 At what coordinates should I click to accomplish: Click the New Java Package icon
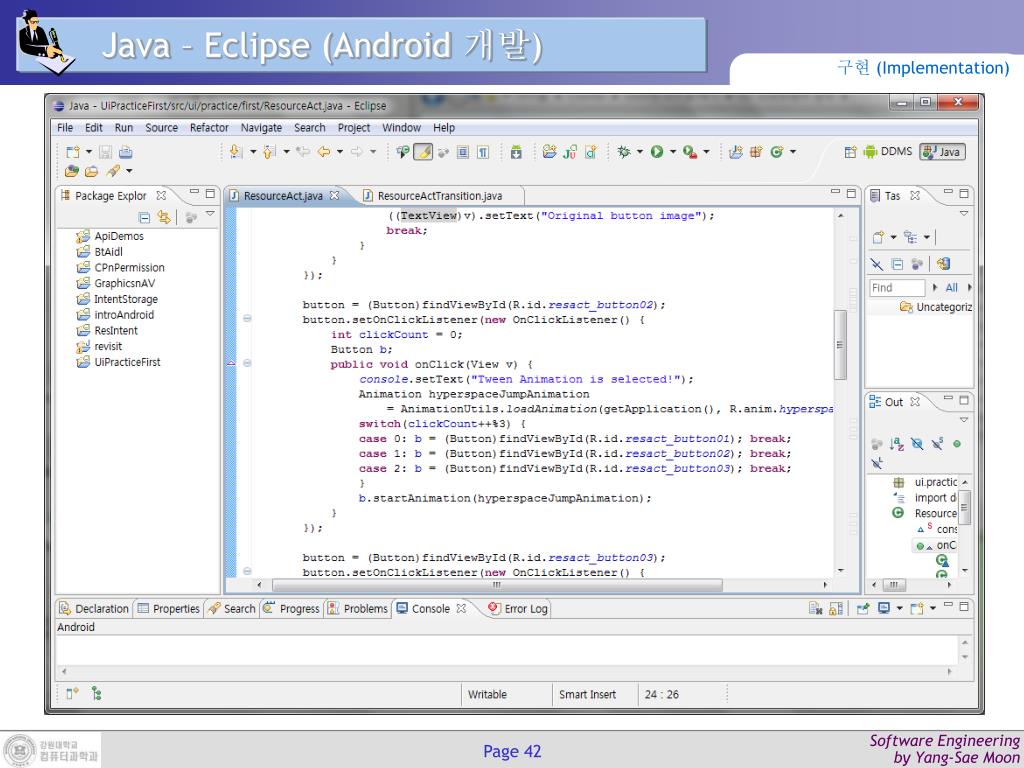756,152
